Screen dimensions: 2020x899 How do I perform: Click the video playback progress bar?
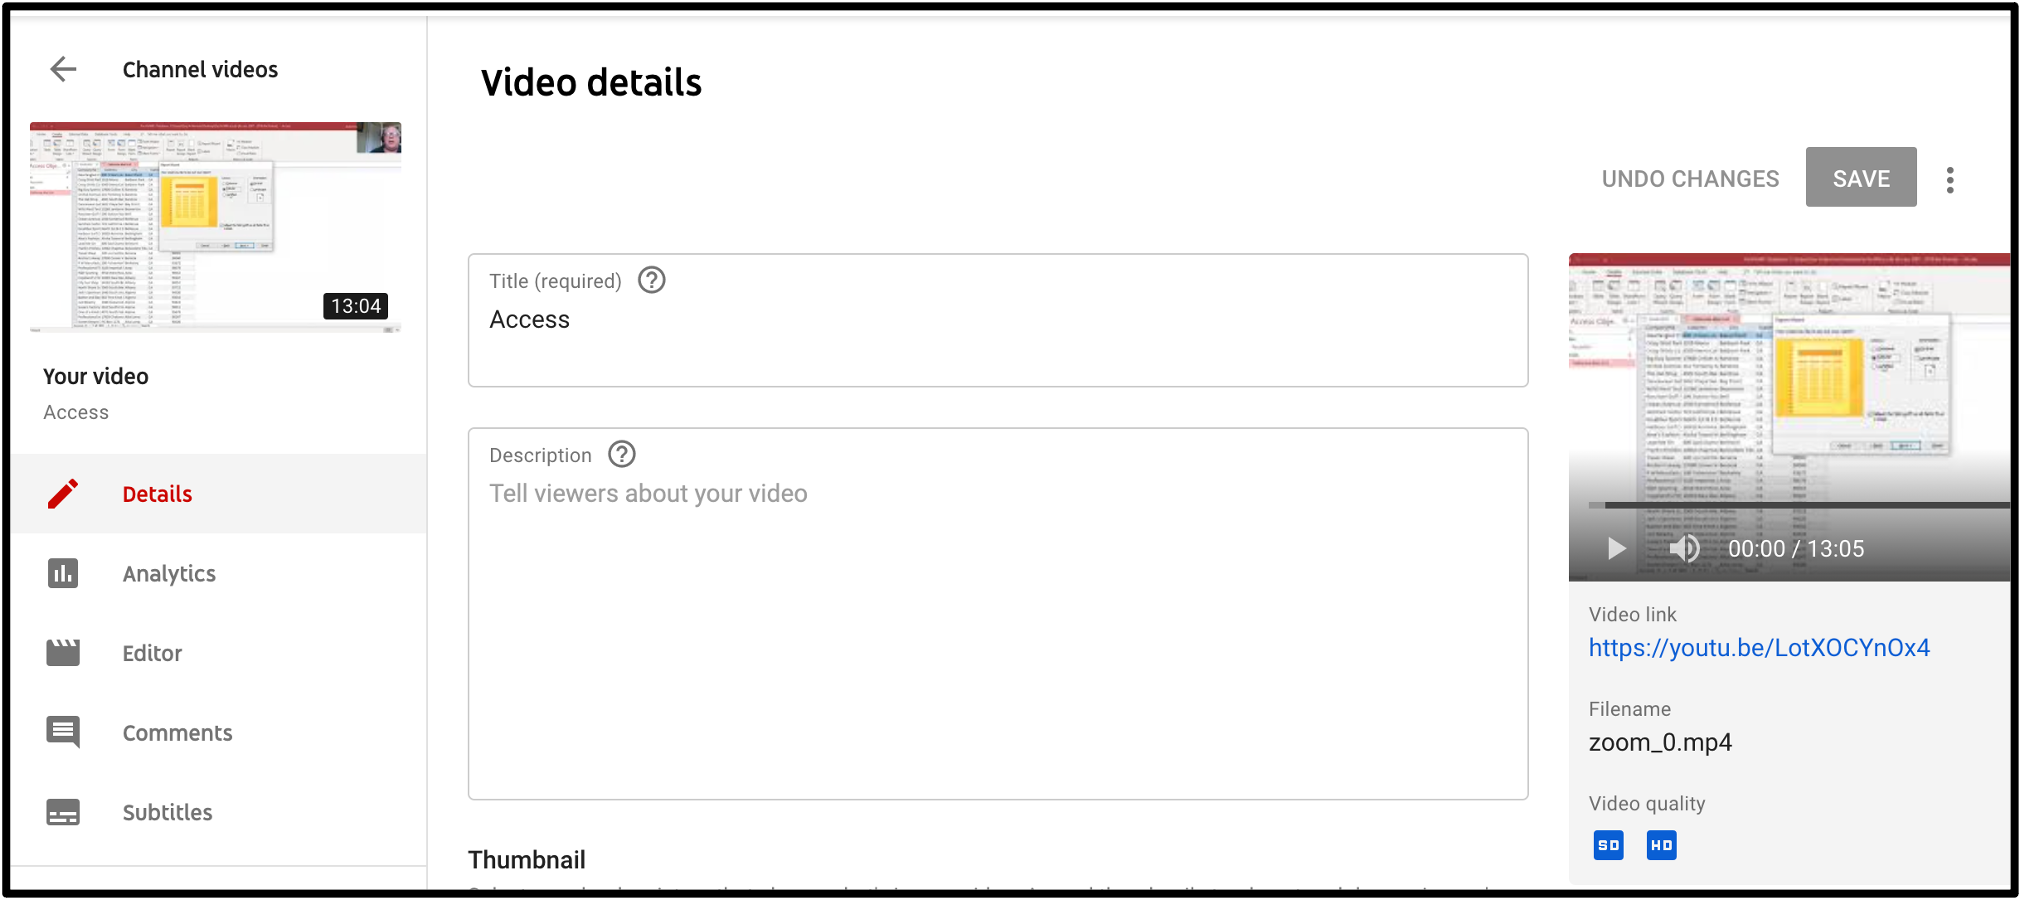point(1790,505)
